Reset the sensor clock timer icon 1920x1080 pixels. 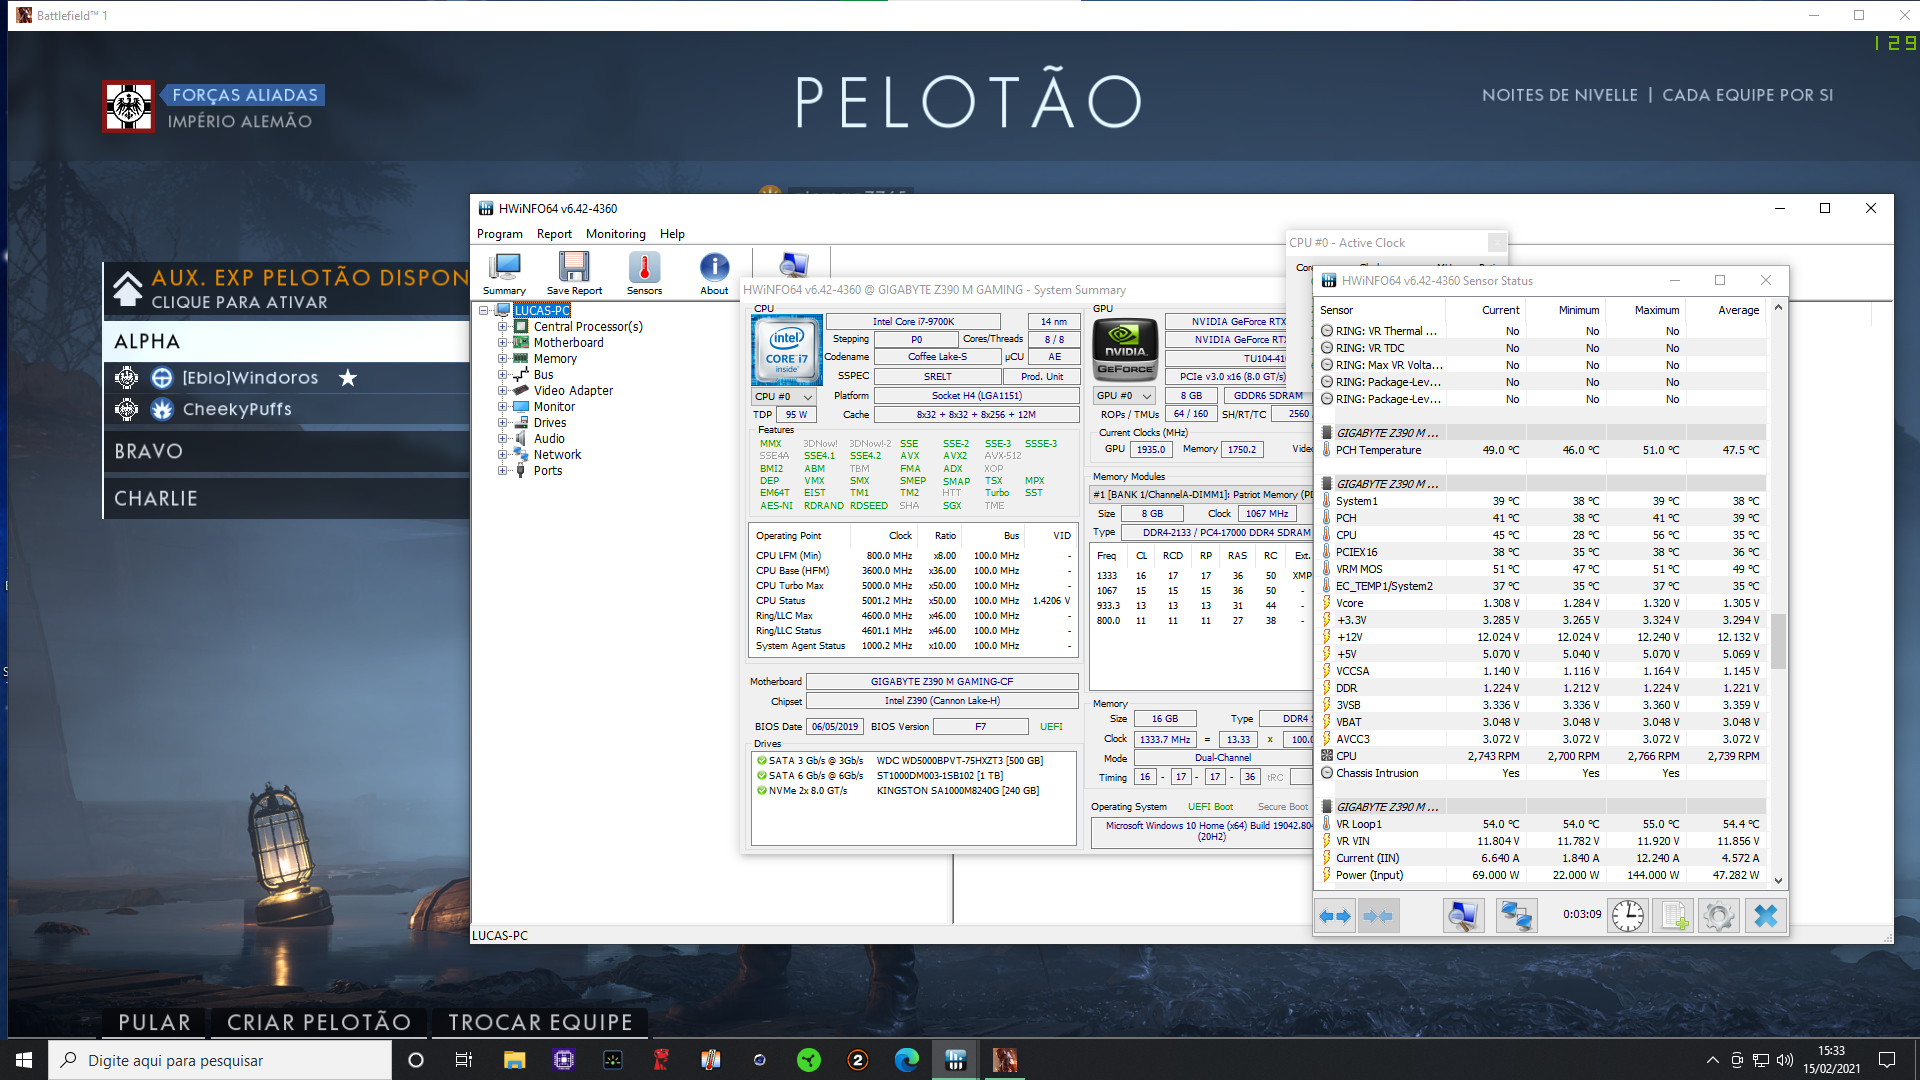[1628, 915]
